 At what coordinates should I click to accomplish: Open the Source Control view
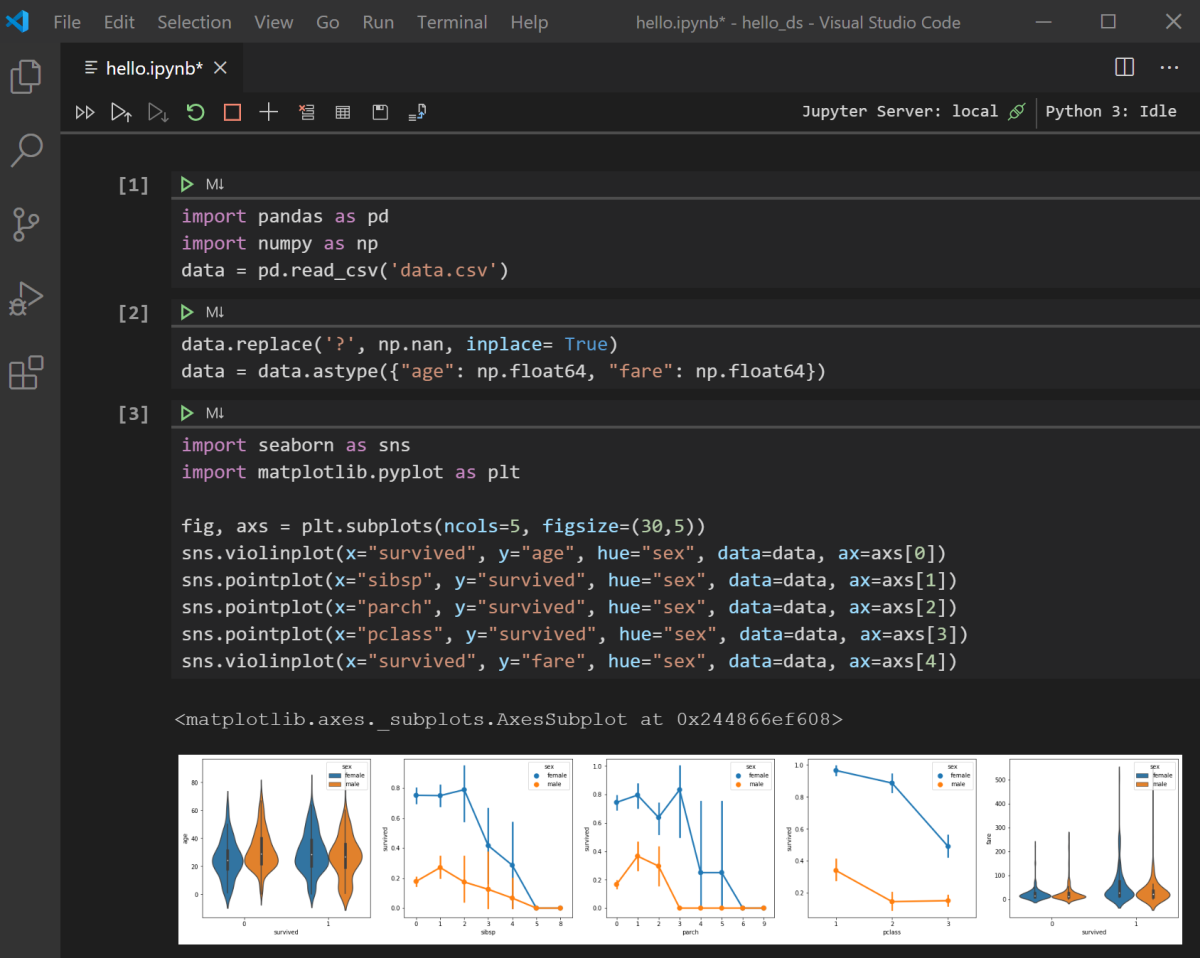click(26, 224)
